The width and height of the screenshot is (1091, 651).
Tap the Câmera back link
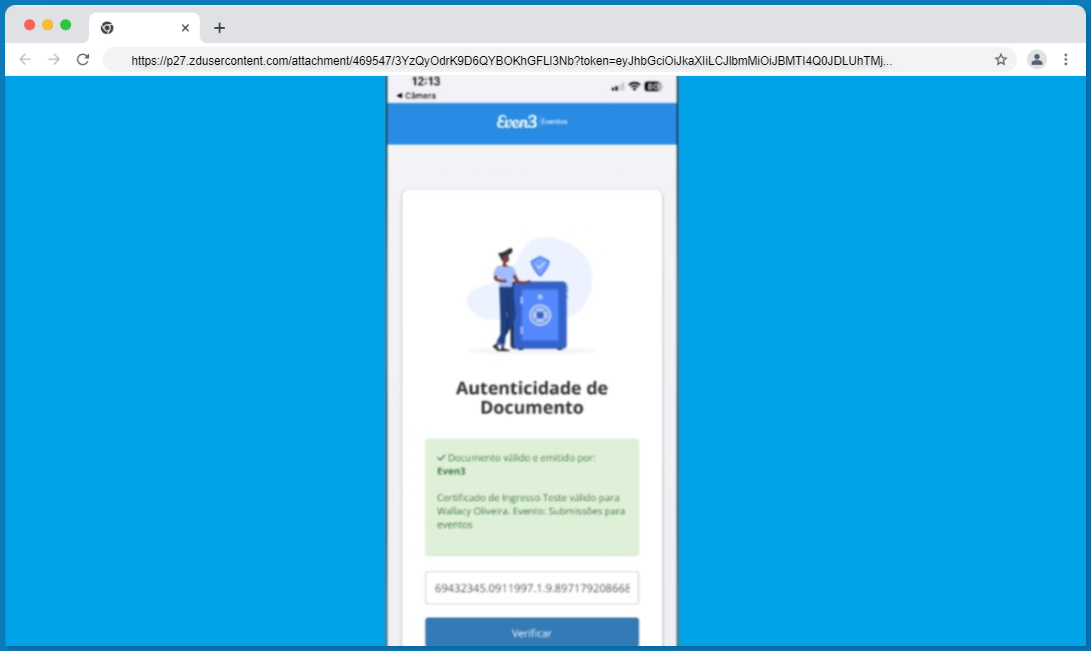click(416, 96)
